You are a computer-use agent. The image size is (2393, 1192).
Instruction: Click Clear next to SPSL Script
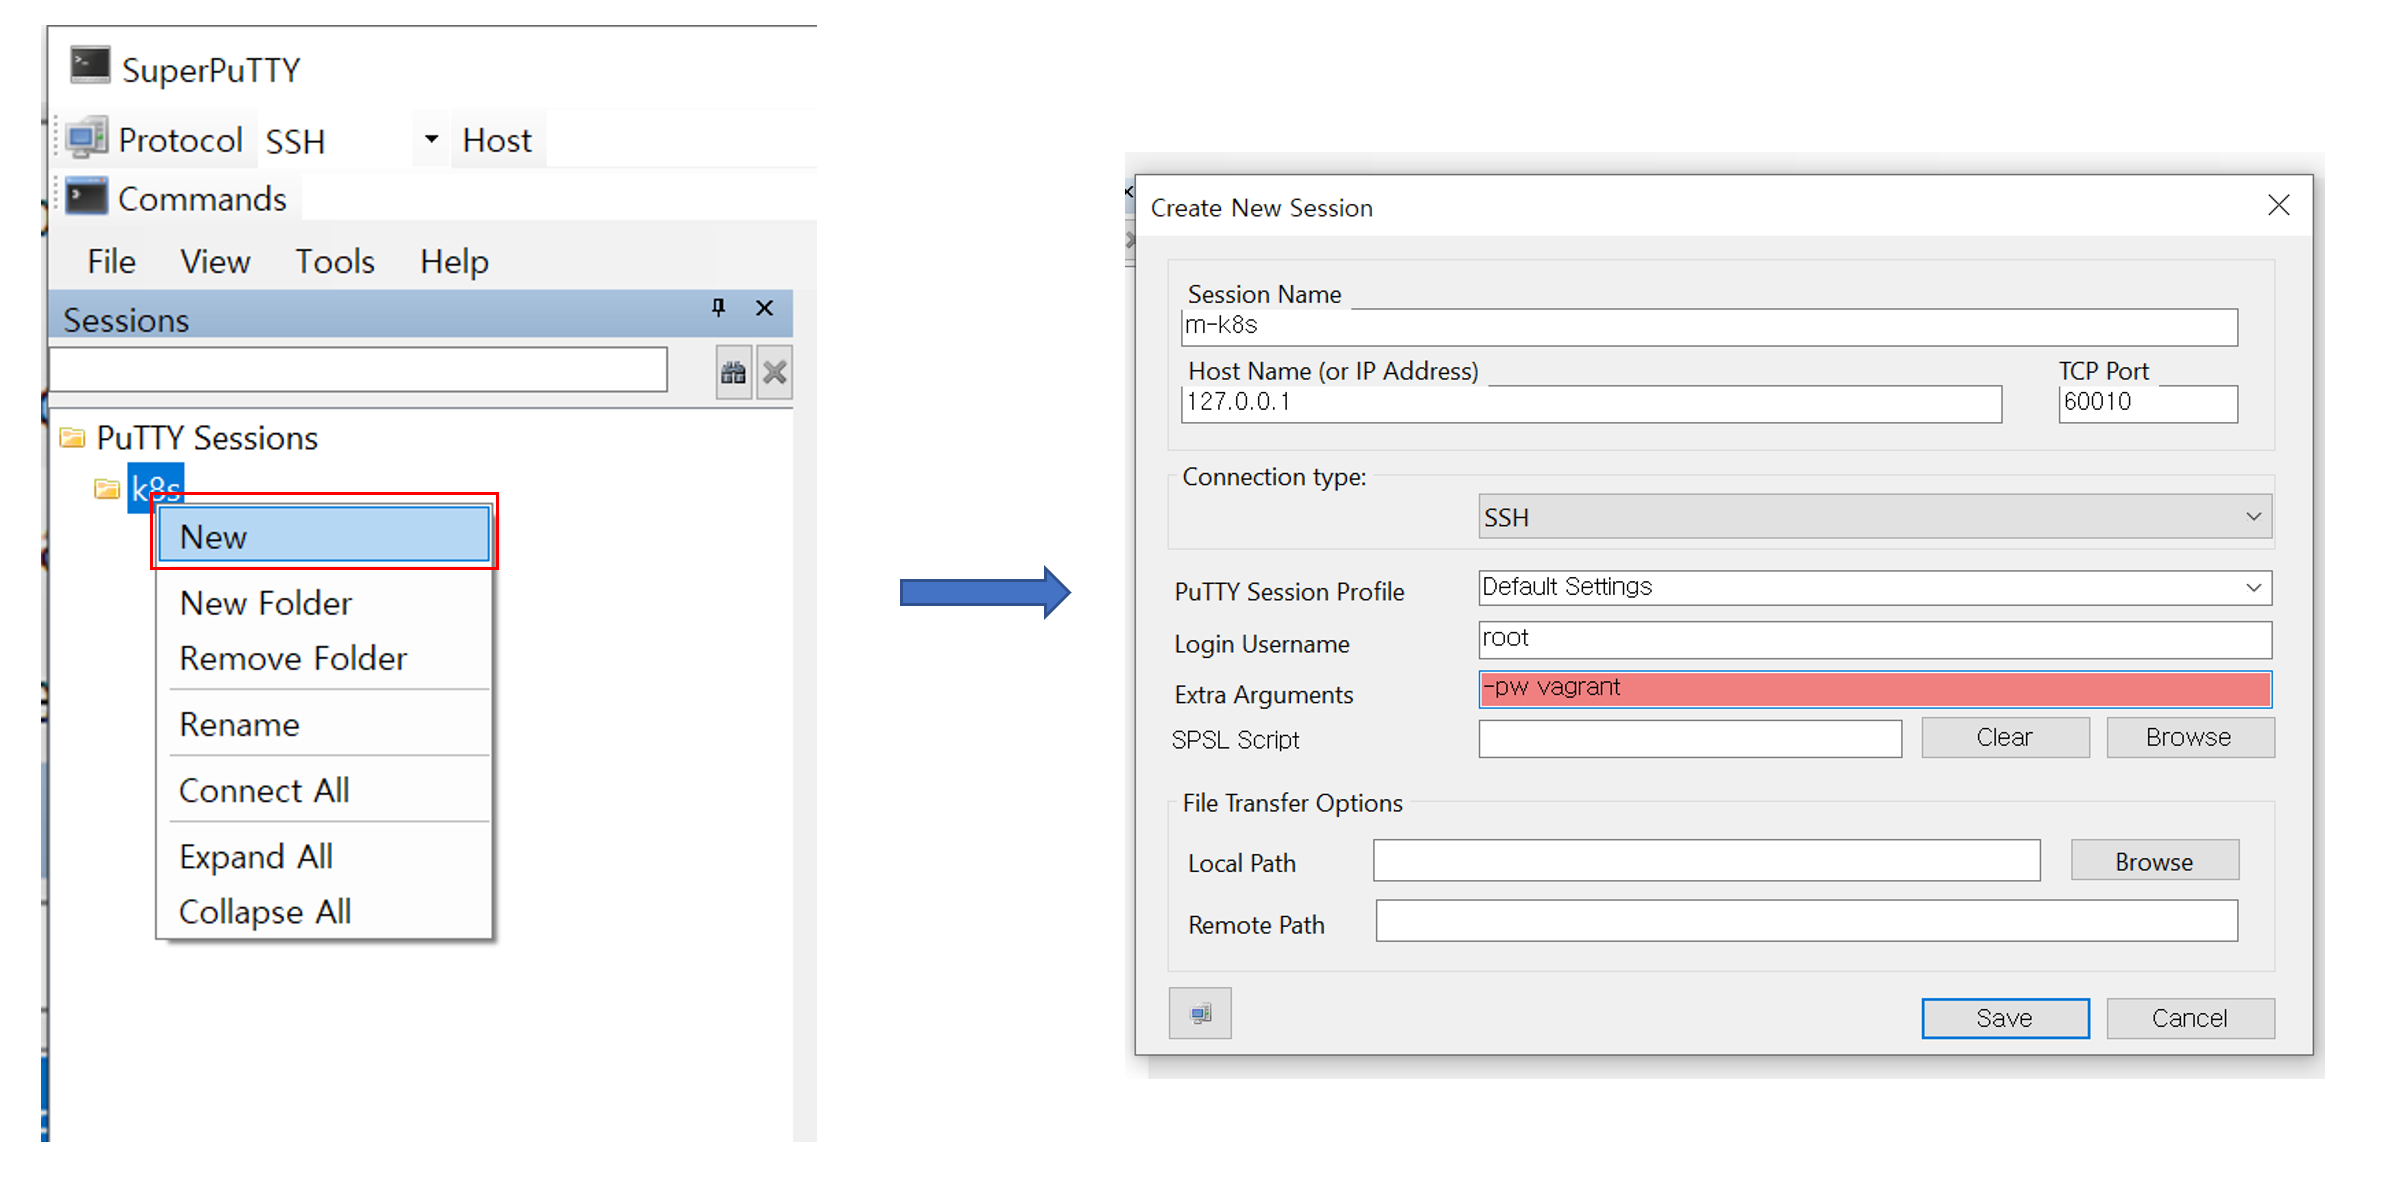2004,737
